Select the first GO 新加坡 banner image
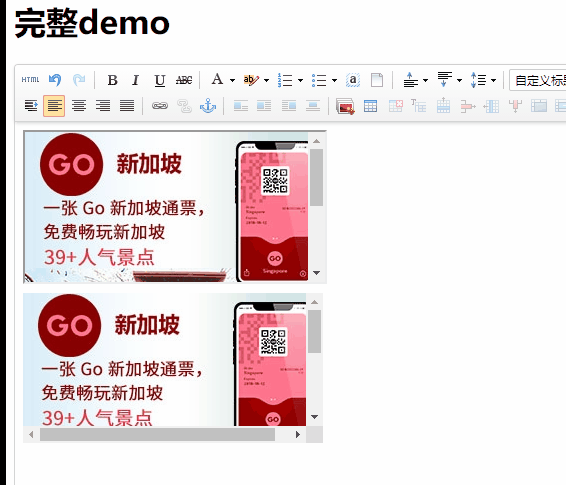 (166, 207)
